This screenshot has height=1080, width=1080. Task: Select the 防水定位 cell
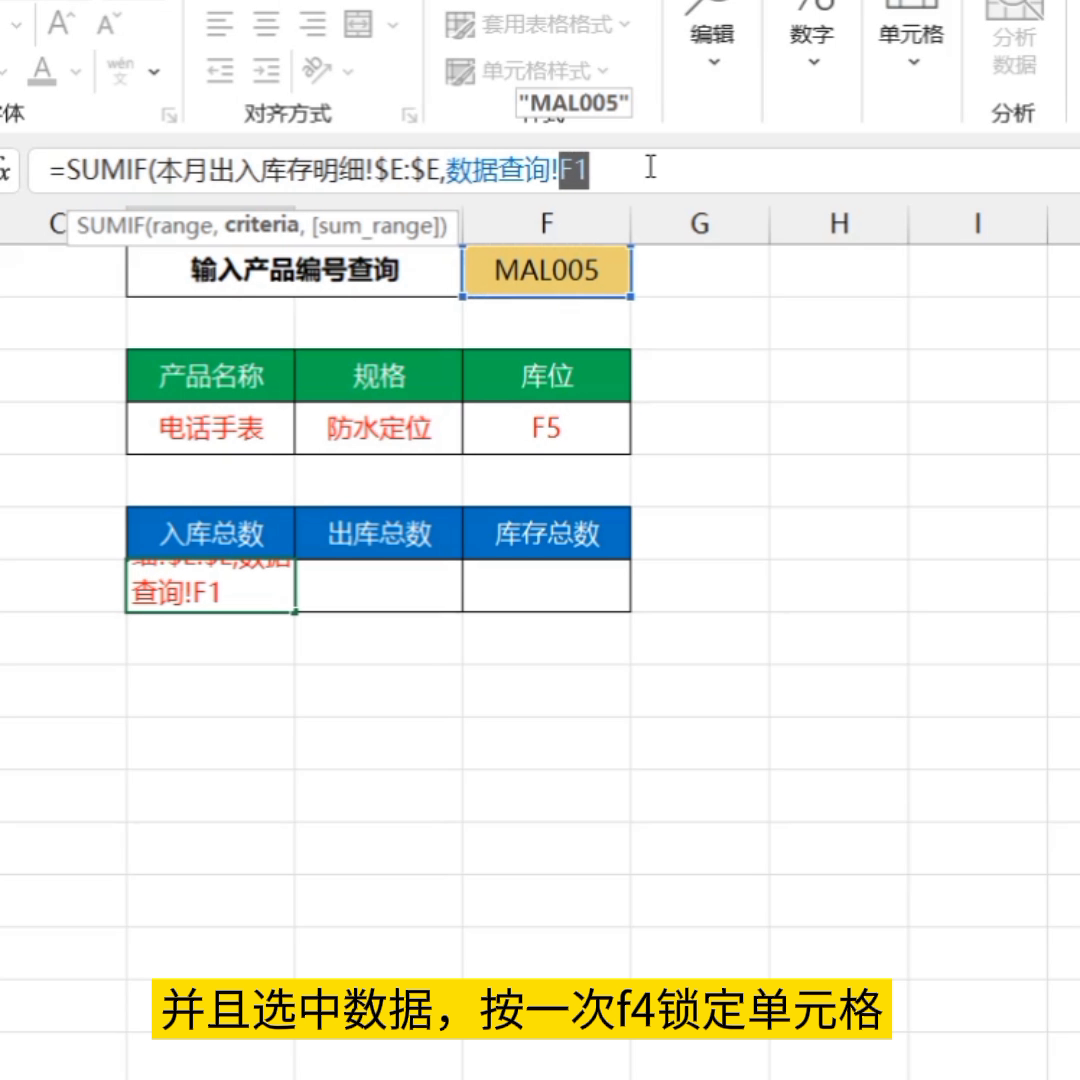pyautogui.click(x=379, y=428)
